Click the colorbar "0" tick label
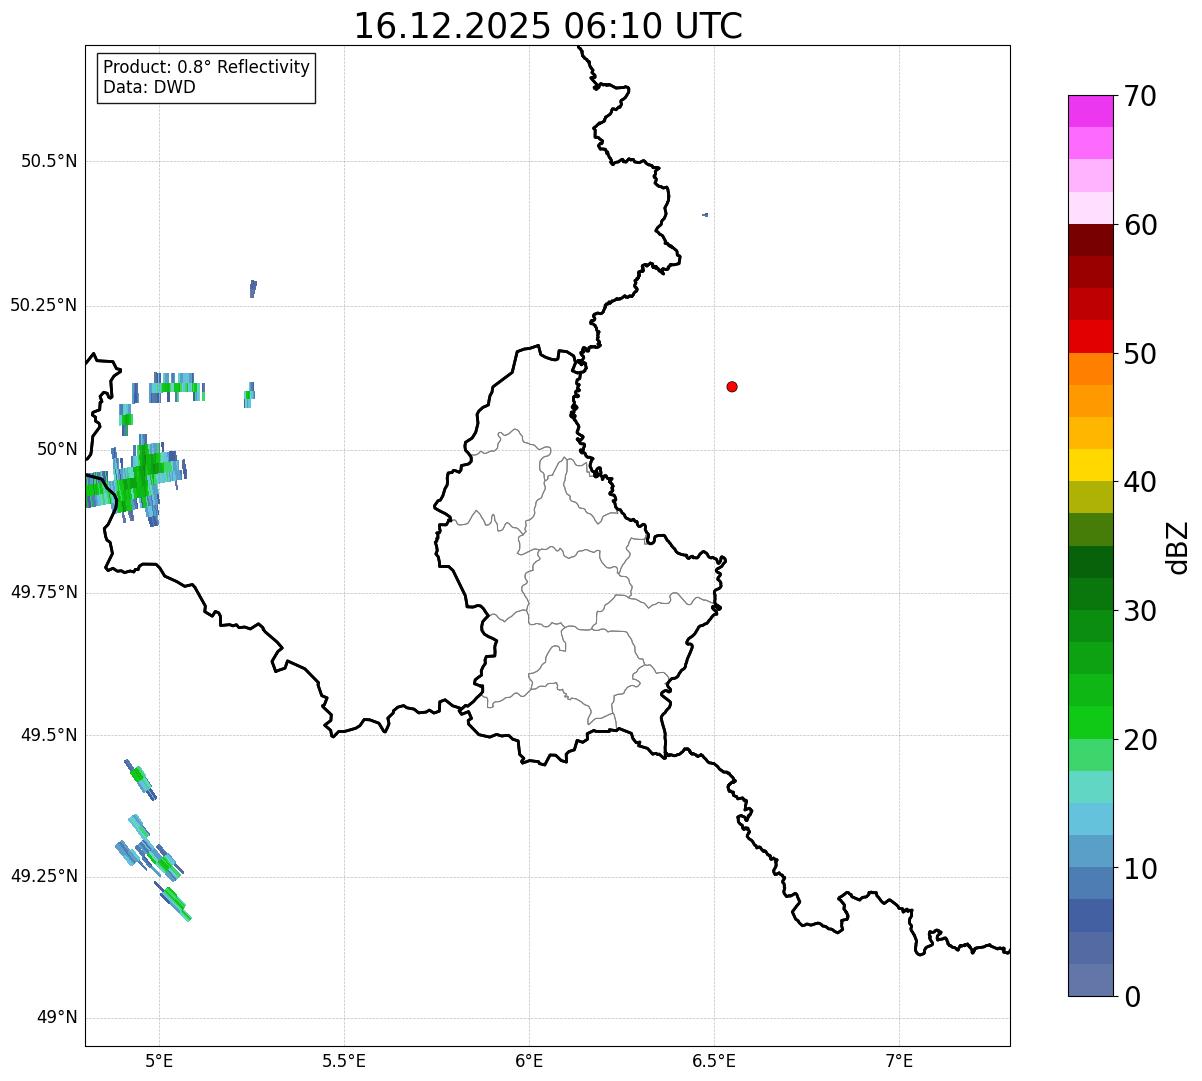1202x1081 pixels. (1132, 997)
